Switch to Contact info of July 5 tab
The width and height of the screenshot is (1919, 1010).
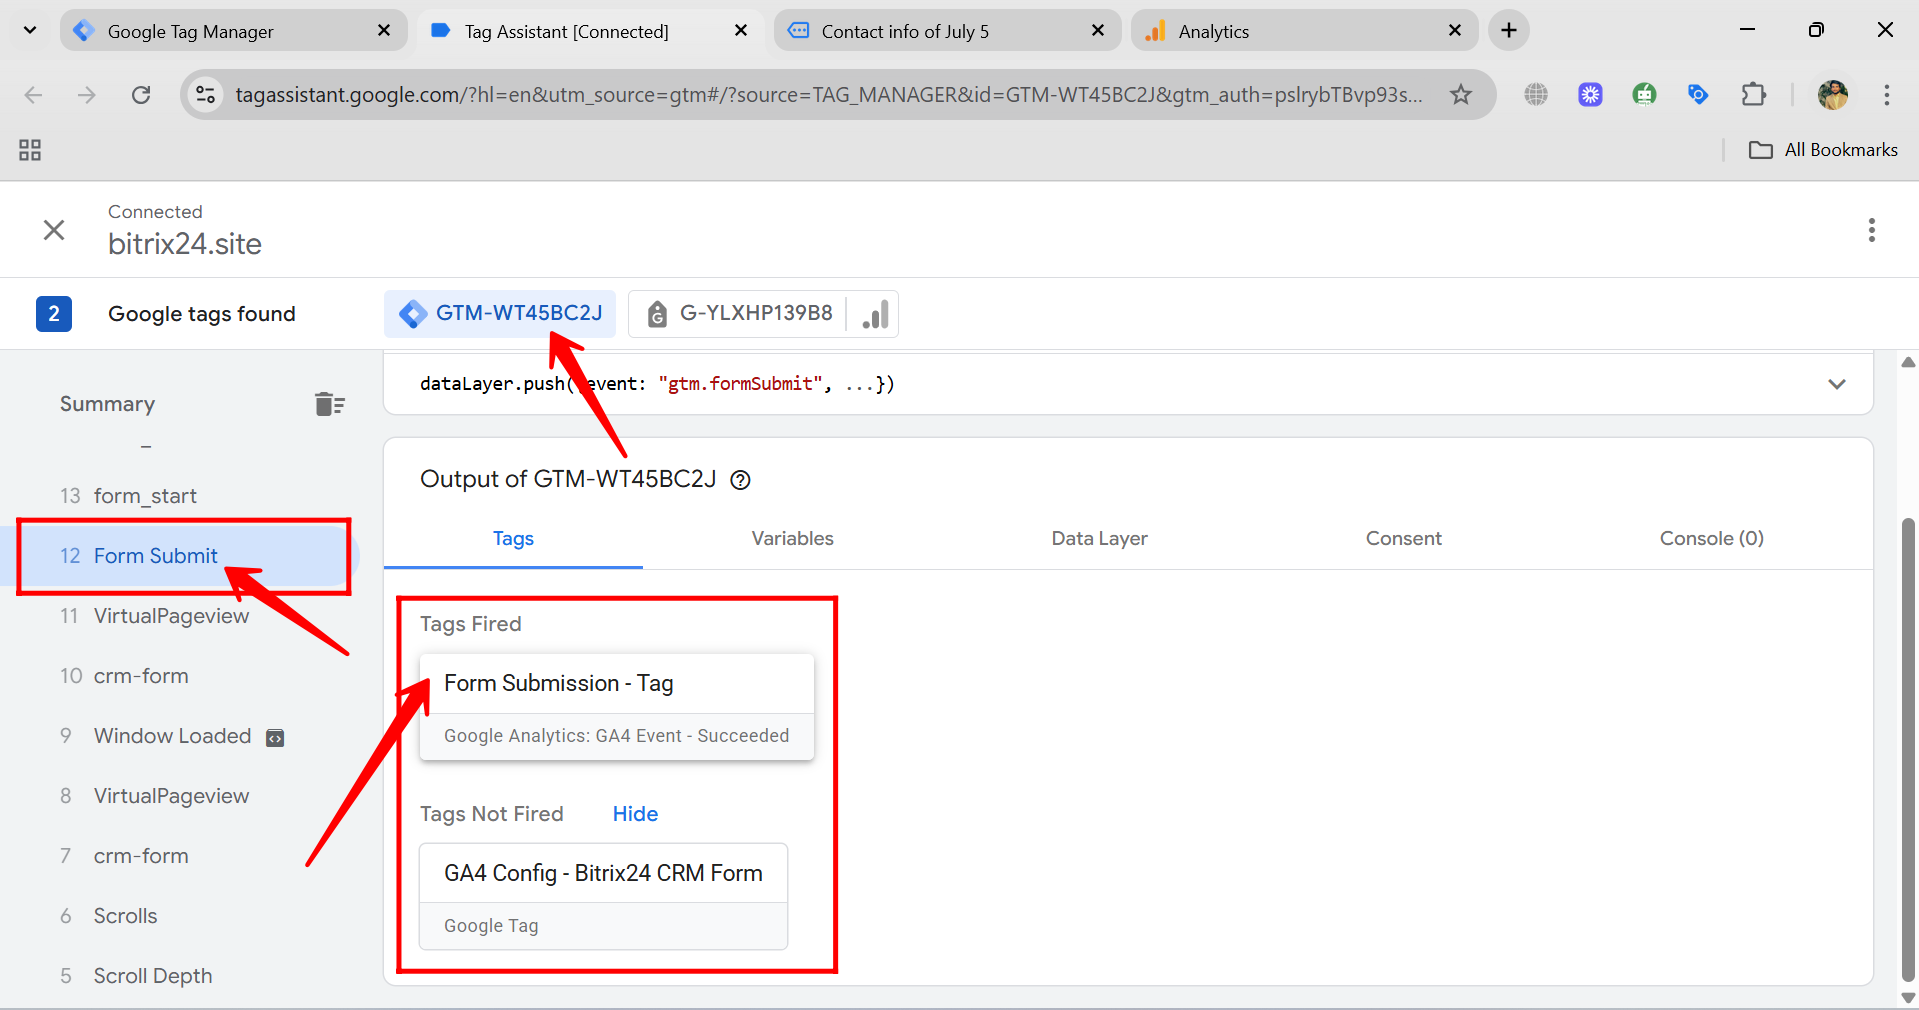(x=946, y=31)
